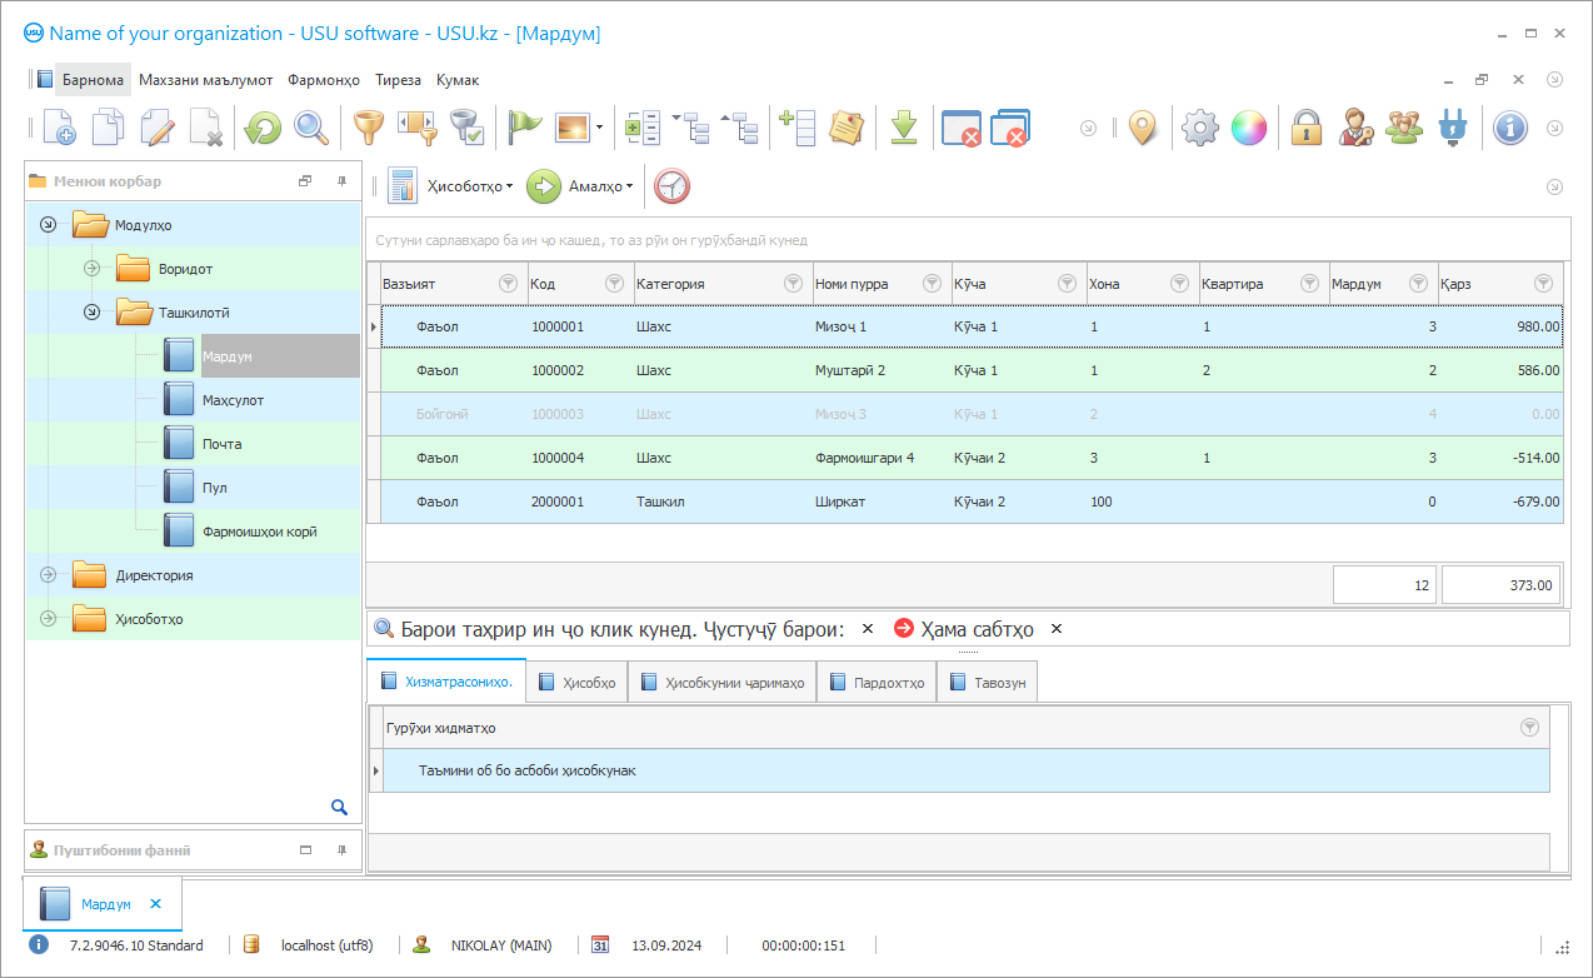1593x978 pixels.
Task: Click the filter funnel icon
Action: pyautogui.click(x=369, y=128)
